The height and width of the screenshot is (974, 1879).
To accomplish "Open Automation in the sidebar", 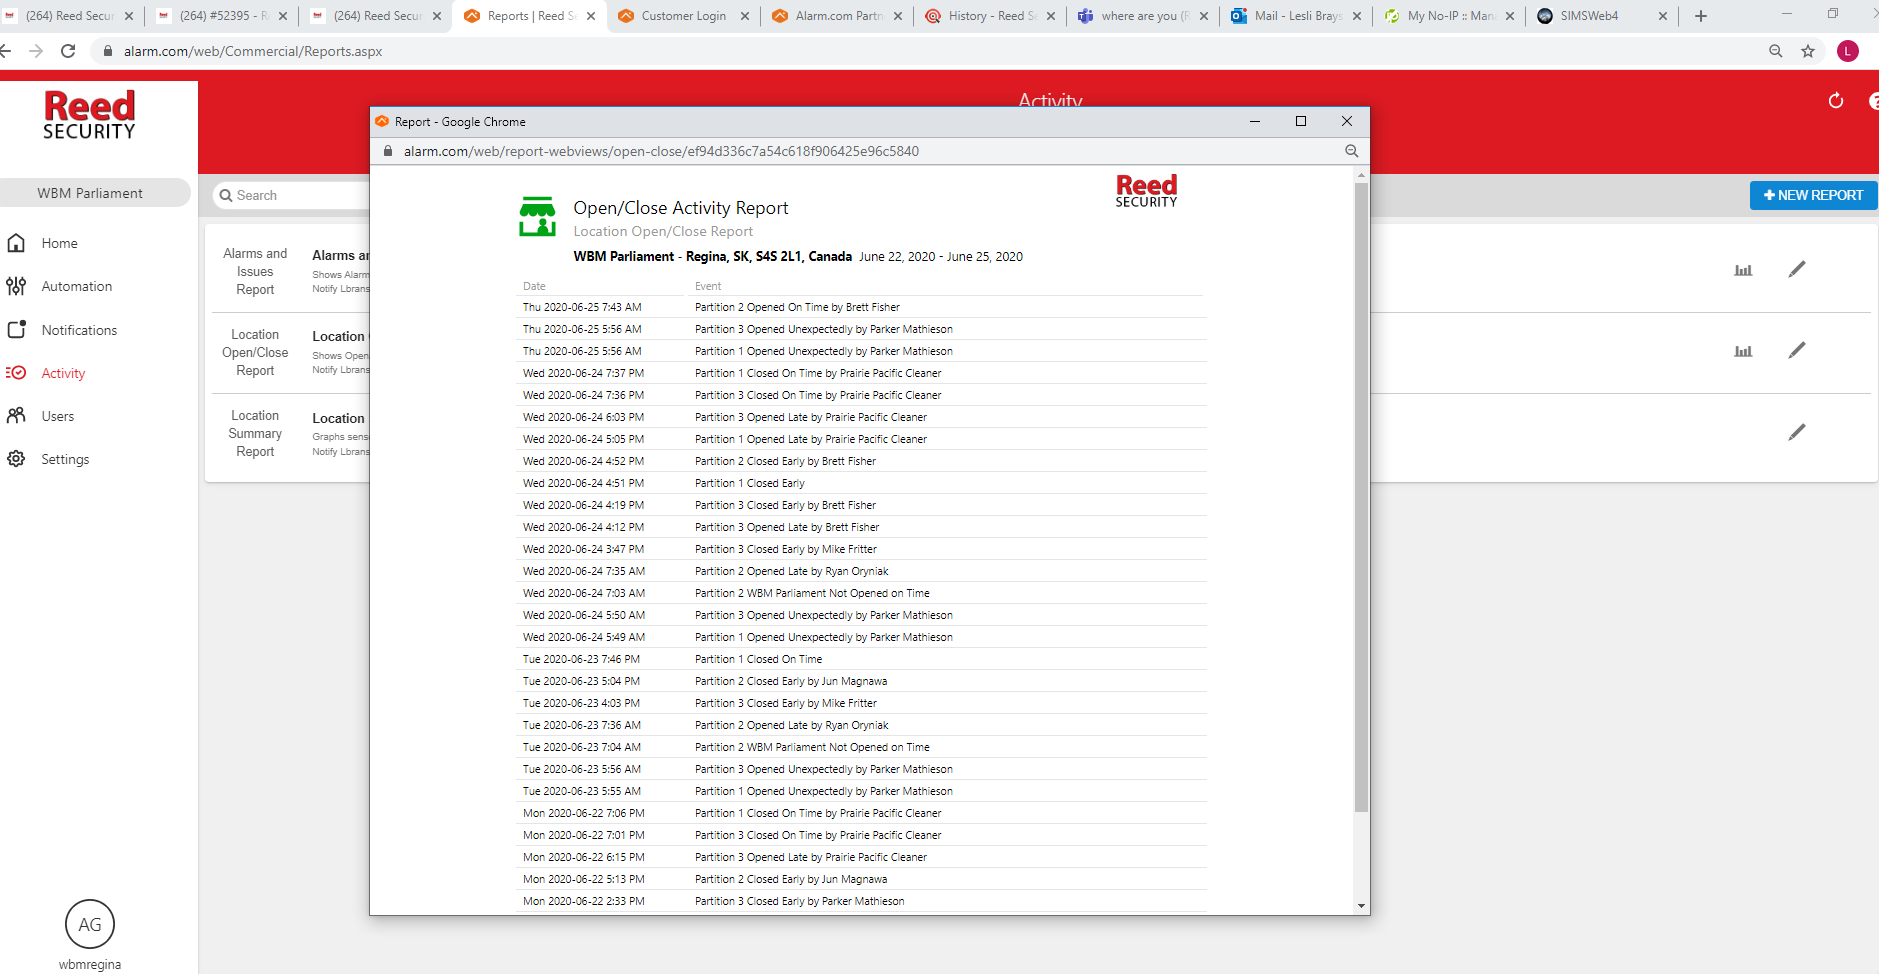I will tap(76, 286).
